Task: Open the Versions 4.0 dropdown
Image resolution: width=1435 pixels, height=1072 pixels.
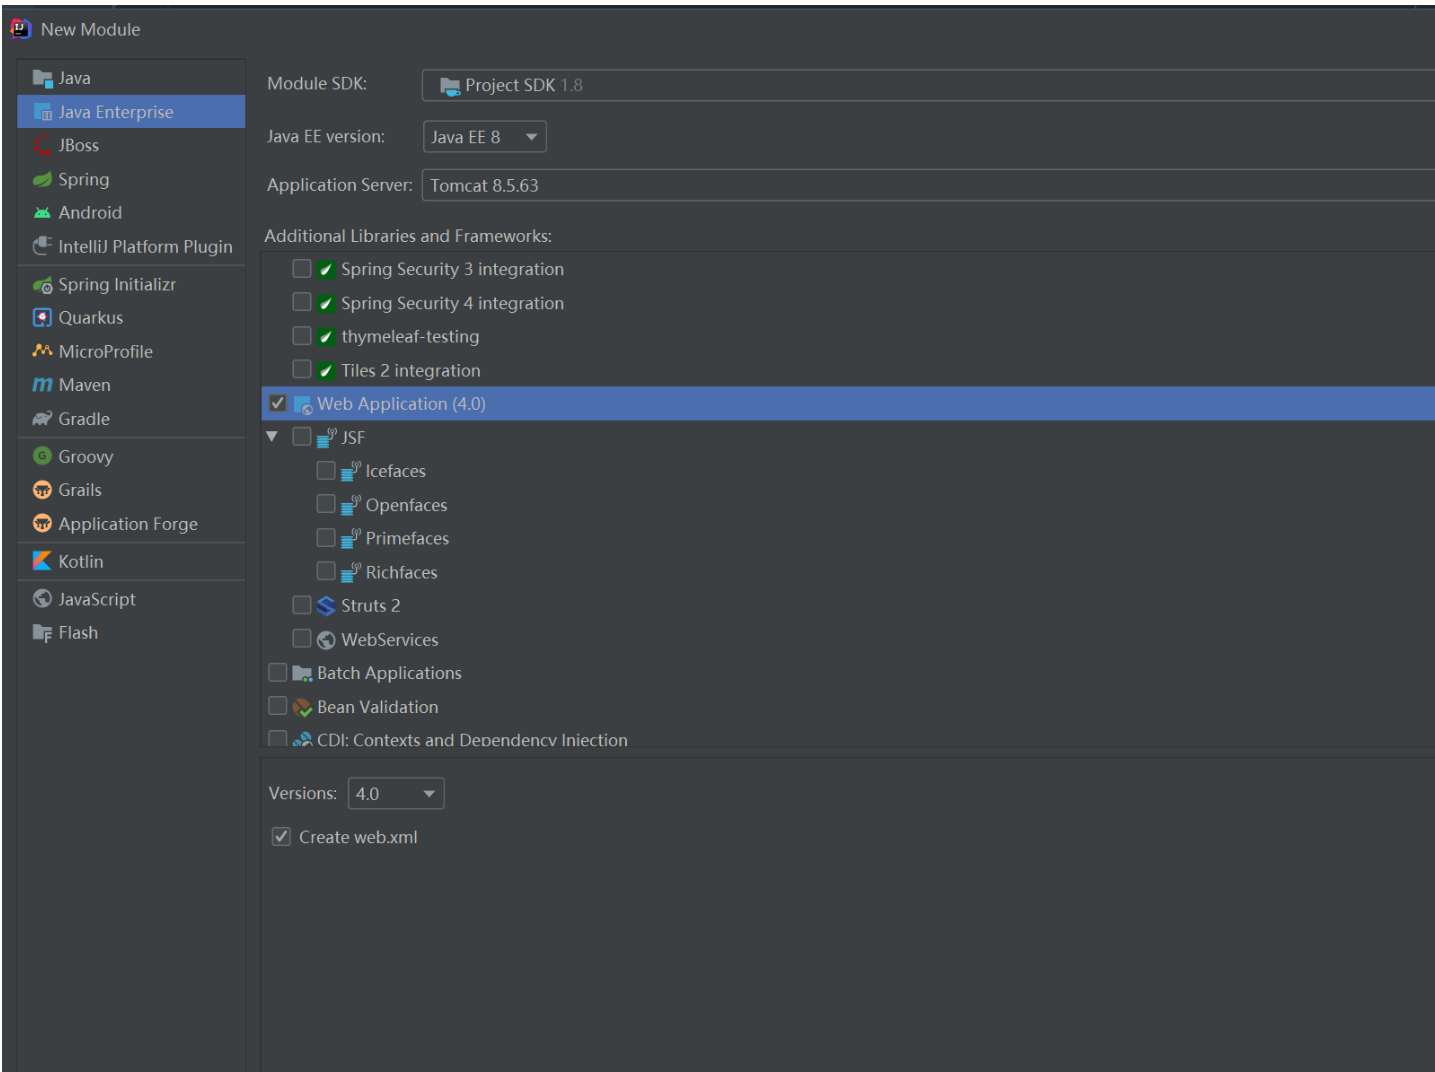Action: (396, 794)
